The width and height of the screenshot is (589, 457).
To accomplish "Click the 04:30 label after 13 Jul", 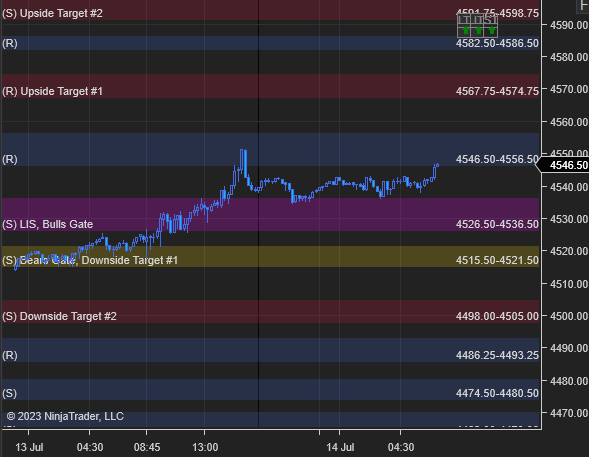I will pos(90,447).
